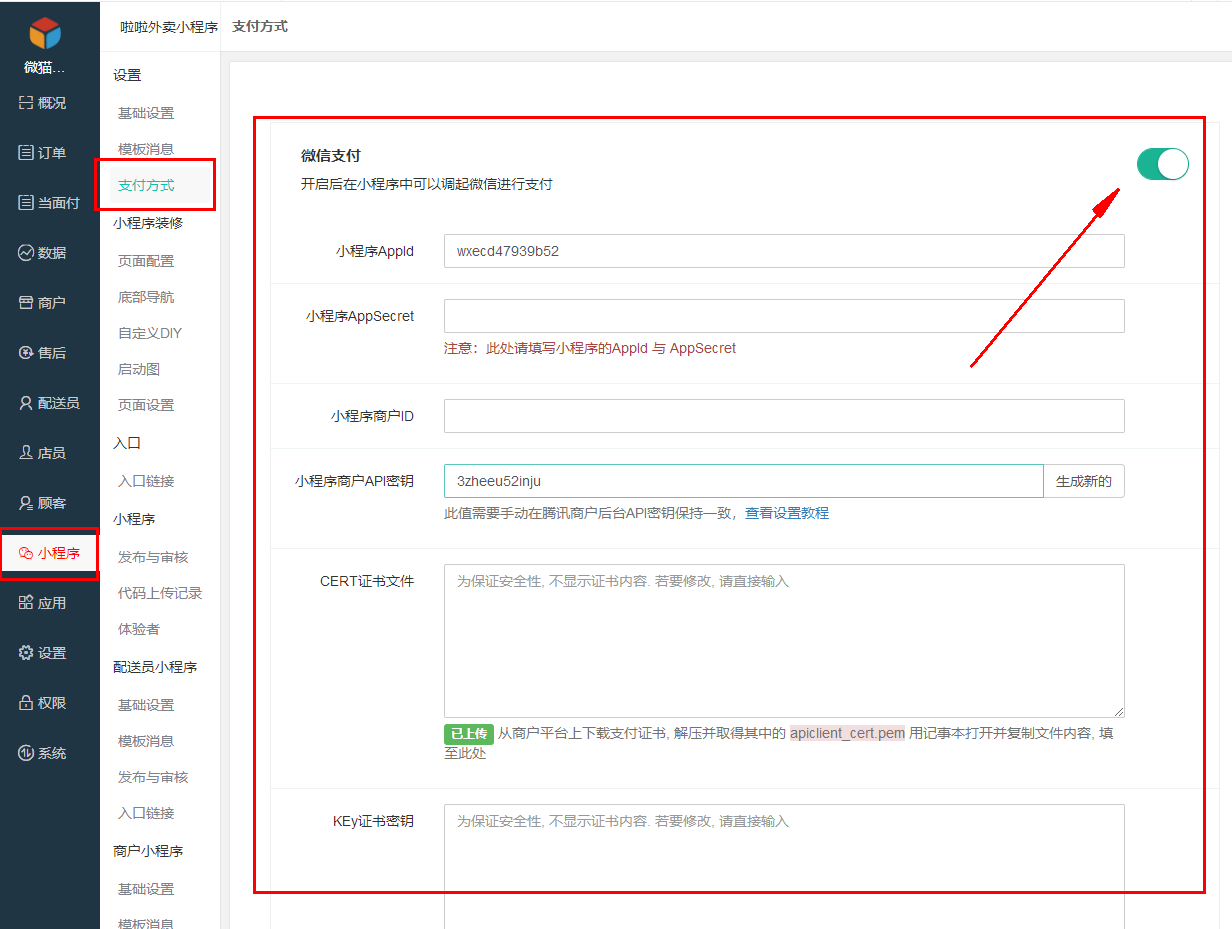Viewport: 1232px width, 929px height.
Task: Click the 小程序AppSecret input field
Action: (x=784, y=316)
